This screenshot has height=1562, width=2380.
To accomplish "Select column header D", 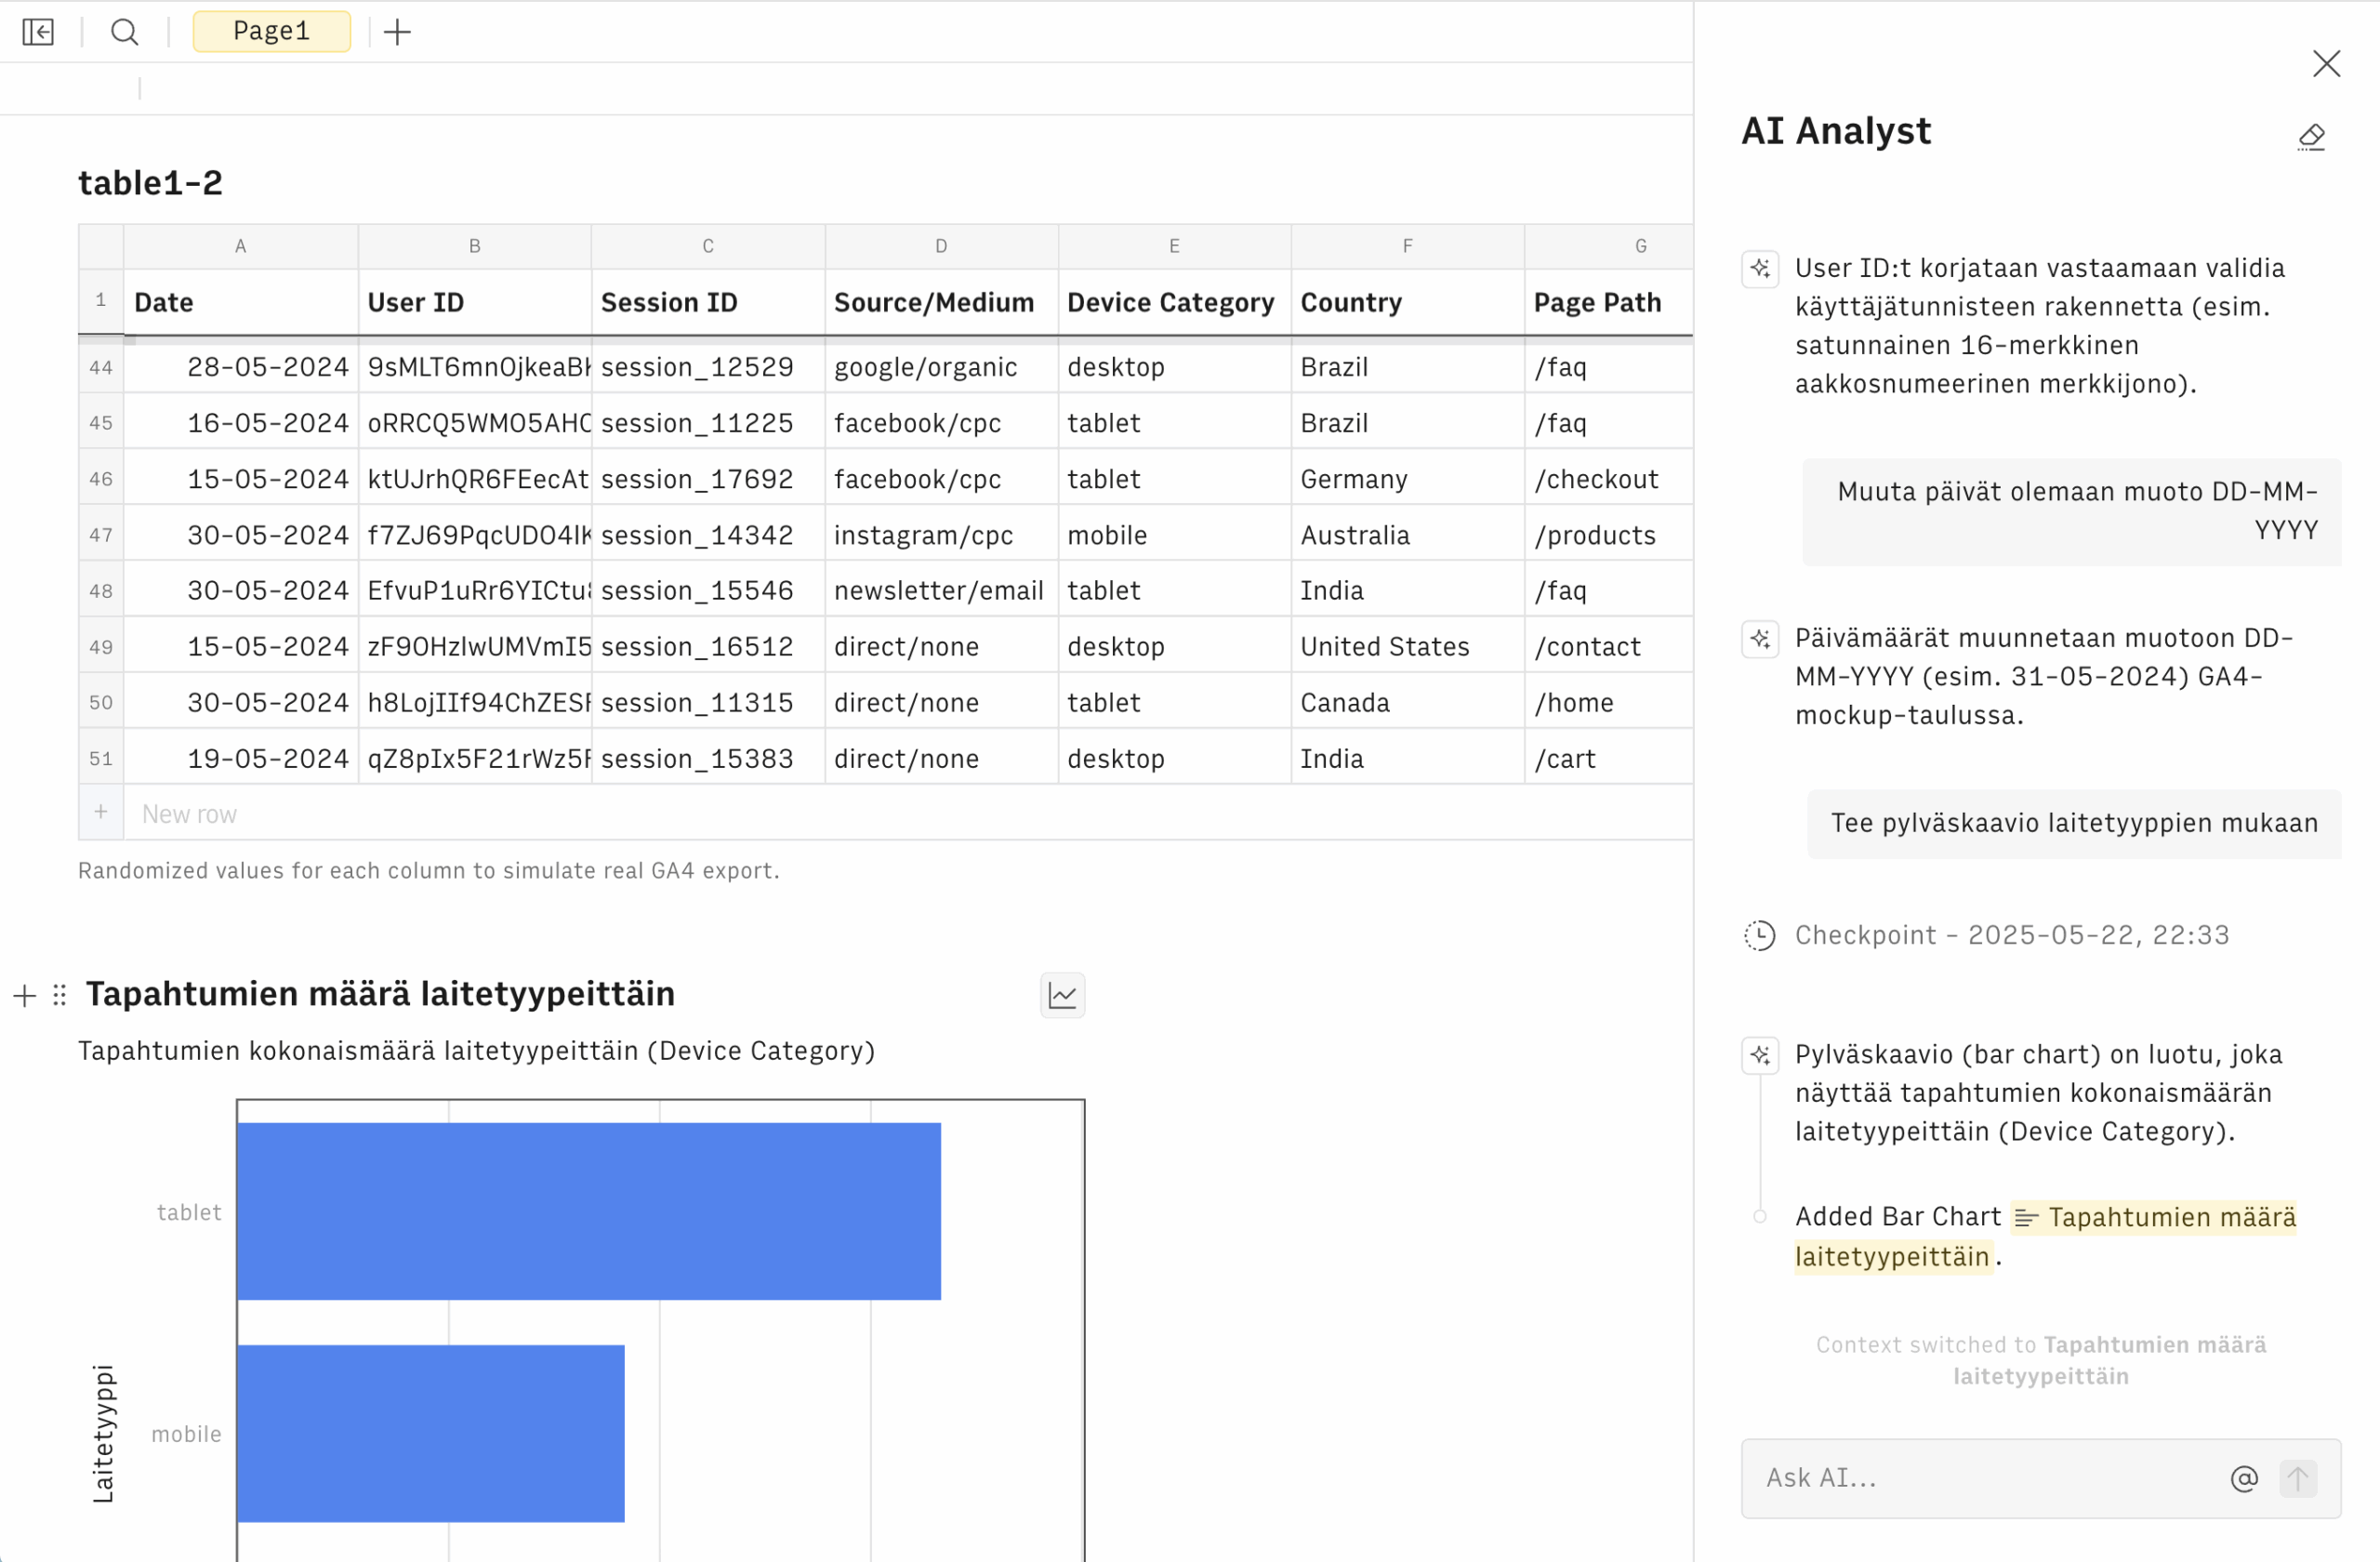I will pos(940,246).
